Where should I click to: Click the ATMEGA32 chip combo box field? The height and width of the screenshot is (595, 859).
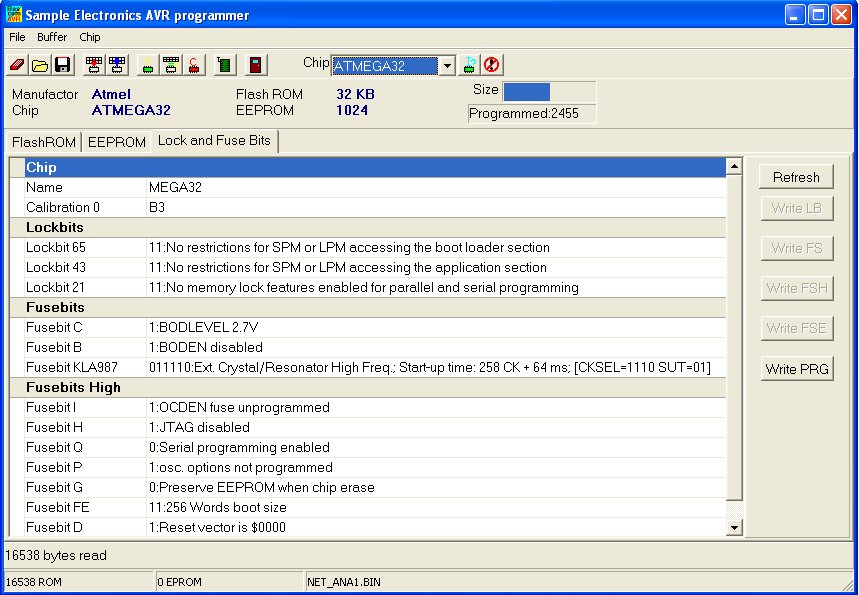tap(385, 65)
